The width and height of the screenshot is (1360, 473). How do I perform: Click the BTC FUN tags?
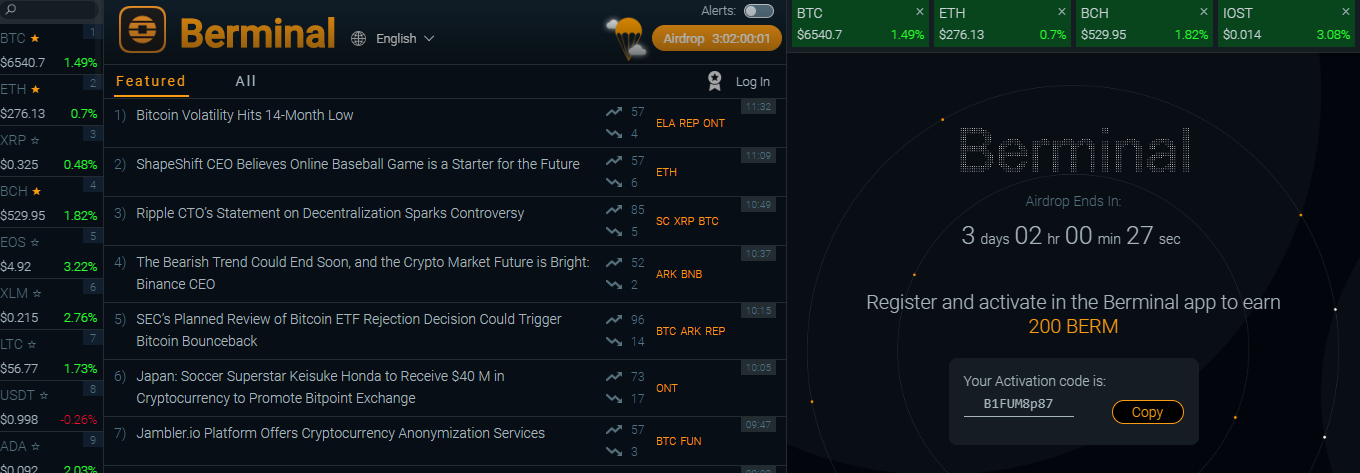679,441
